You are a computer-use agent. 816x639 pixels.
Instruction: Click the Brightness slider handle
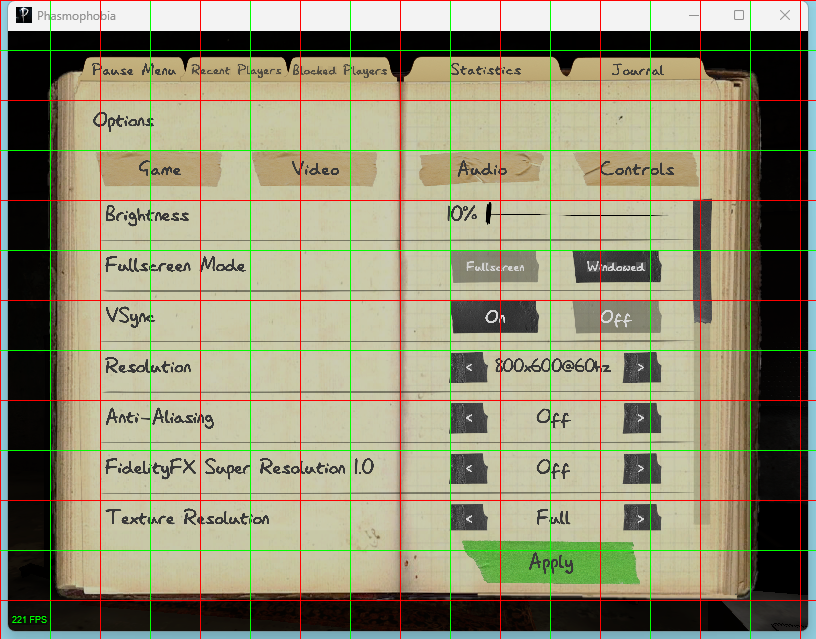[x=488, y=214]
